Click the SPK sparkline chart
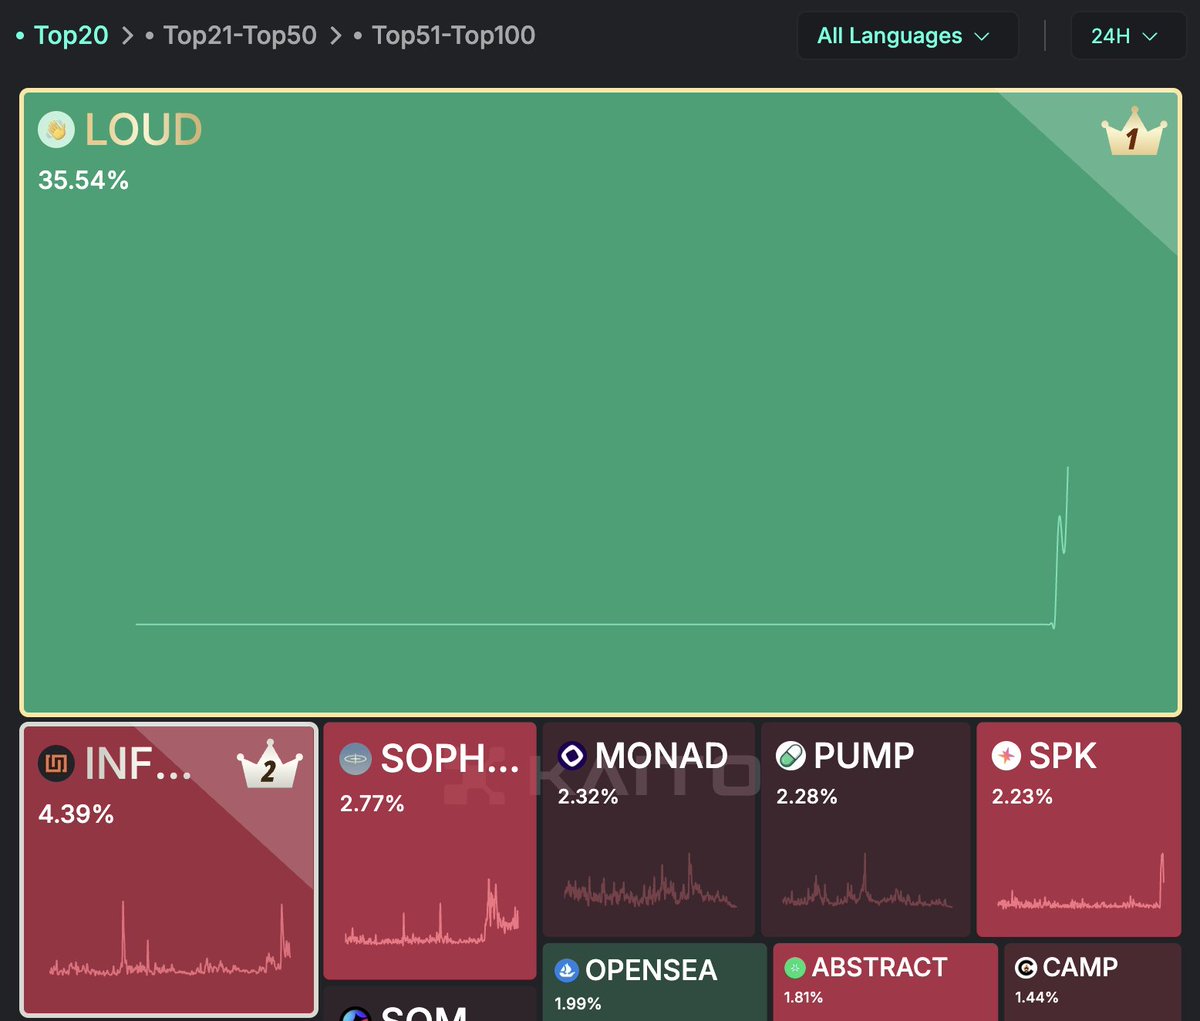The height and width of the screenshot is (1021, 1200). 1080,880
